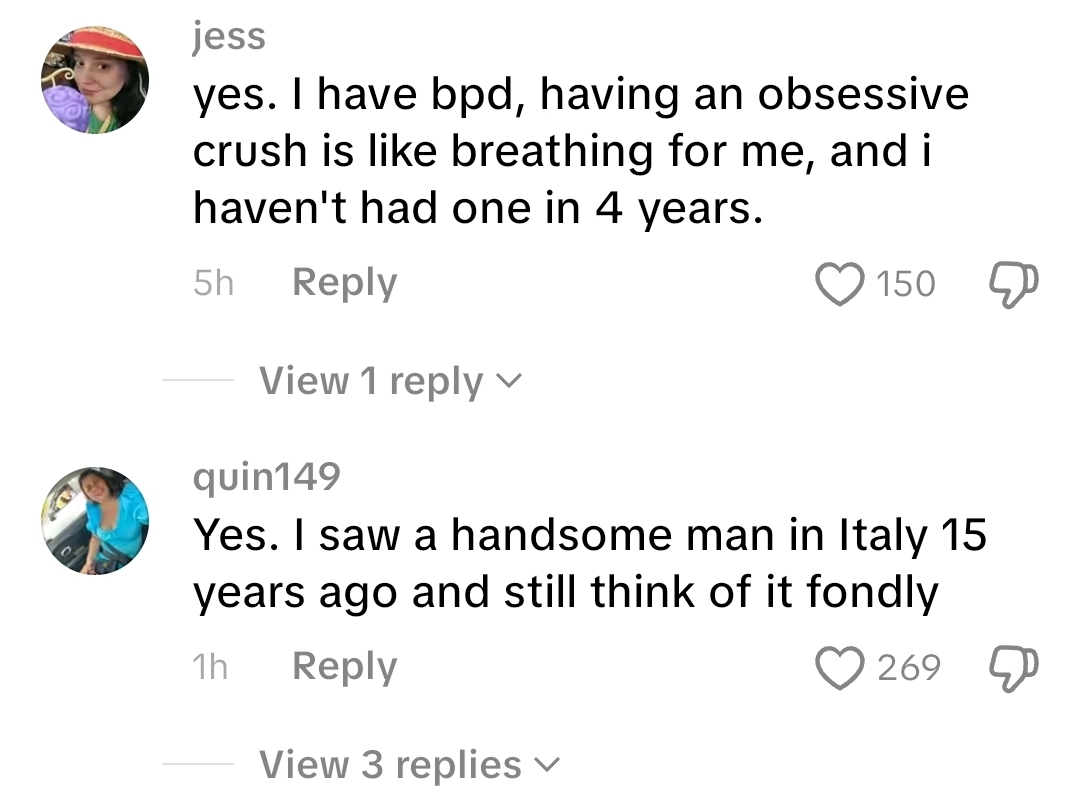Viewport: 1080px width, 797px height.
Task: Open jess's profile picture
Action: [x=95, y=80]
